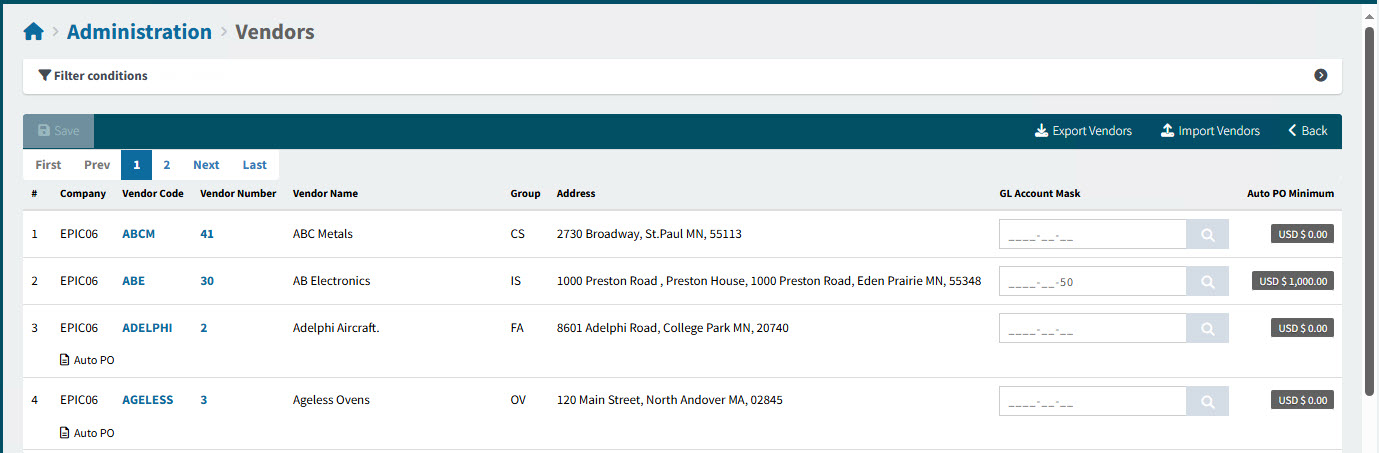Click search icon for ABC Metals GL mask
The width and height of the screenshot is (1379, 453).
(x=1207, y=235)
